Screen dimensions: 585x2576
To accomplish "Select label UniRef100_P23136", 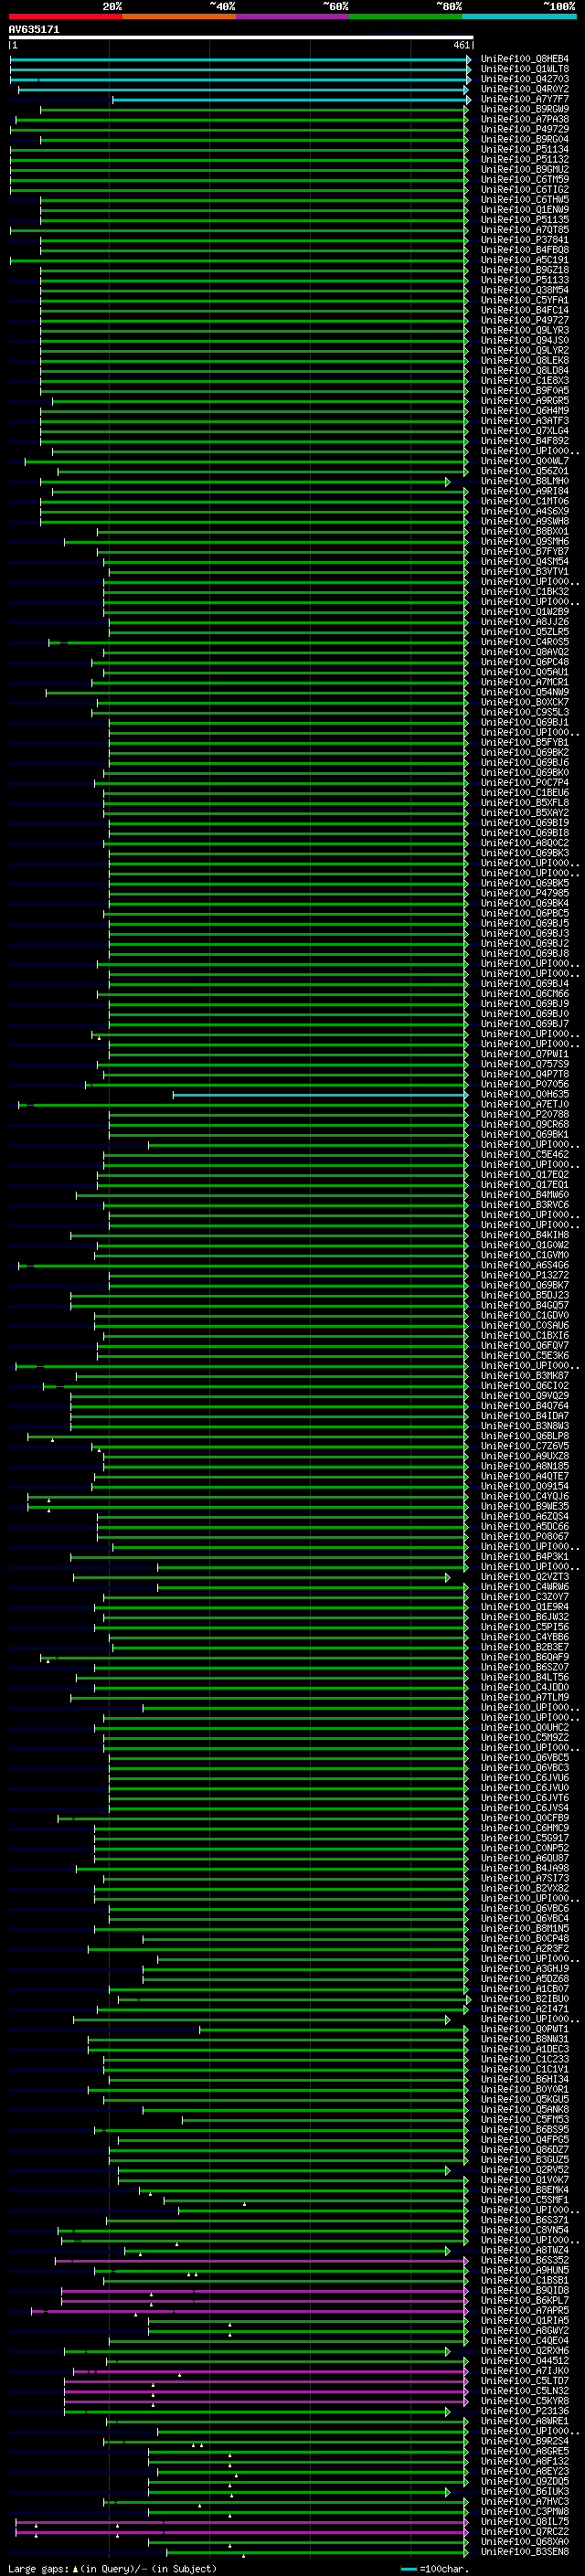I will (525, 2412).
